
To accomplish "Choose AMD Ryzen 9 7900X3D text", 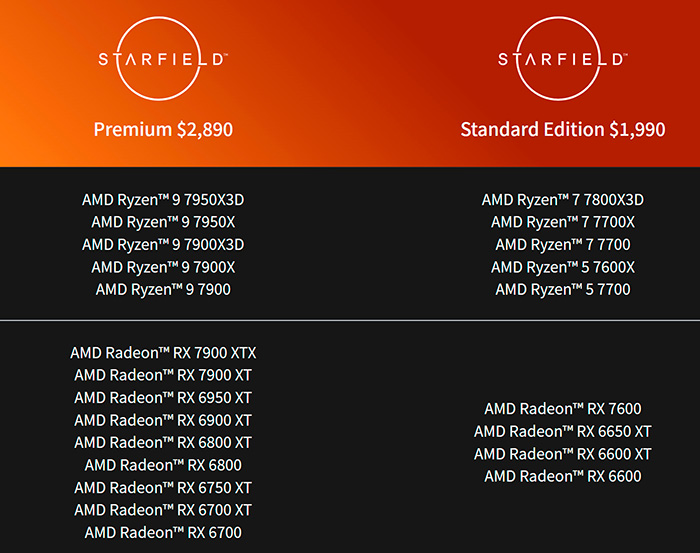I will pos(163,245).
